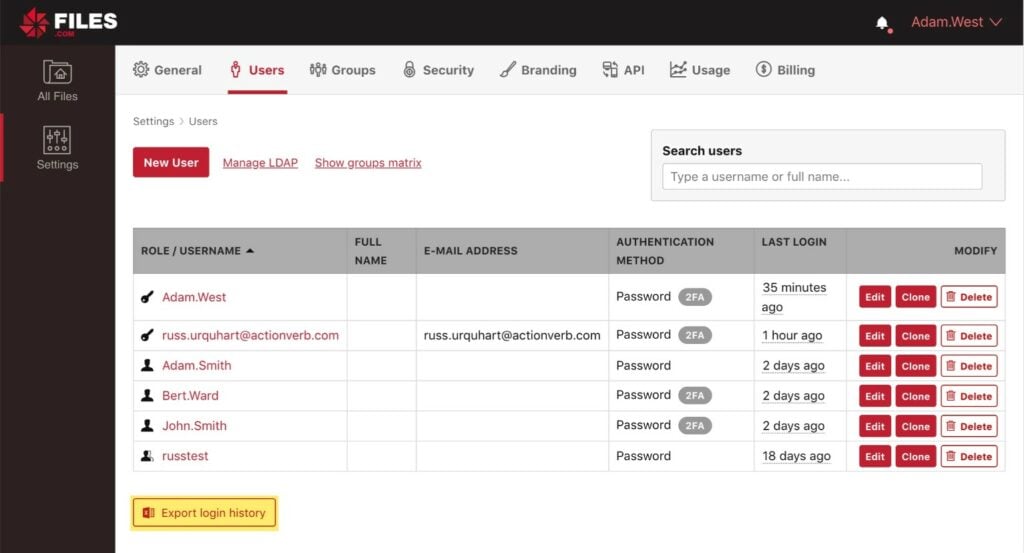The height and width of the screenshot is (553, 1024).
Task: Open the Groups tab
Action: (343, 70)
